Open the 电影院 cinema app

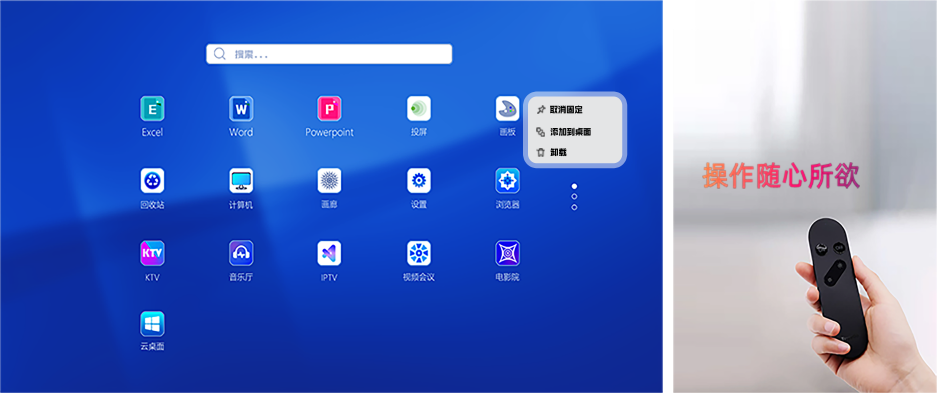tap(507, 253)
